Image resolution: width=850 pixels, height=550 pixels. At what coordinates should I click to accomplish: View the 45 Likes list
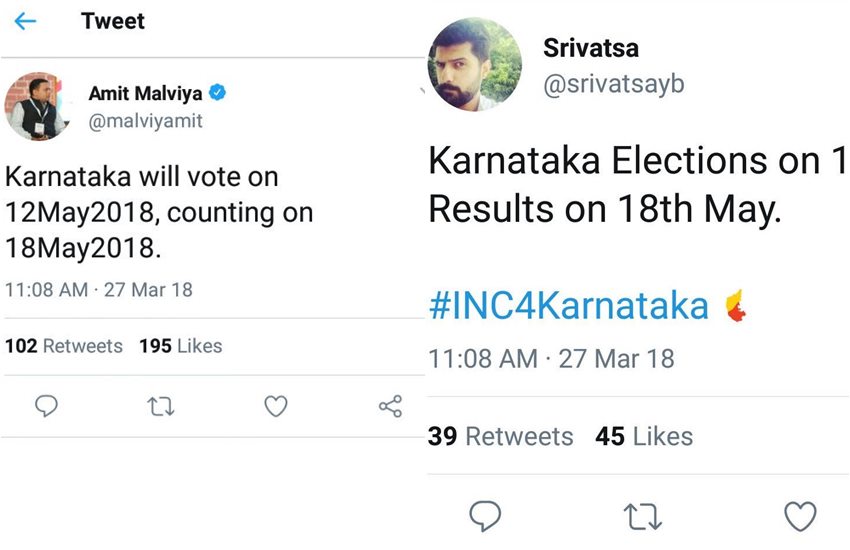[644, 436]
